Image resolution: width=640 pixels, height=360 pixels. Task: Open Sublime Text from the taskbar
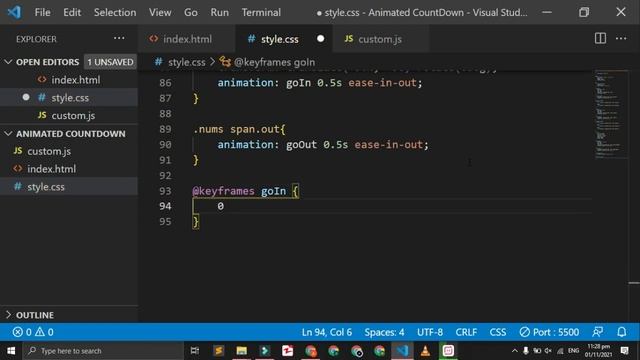218,351
